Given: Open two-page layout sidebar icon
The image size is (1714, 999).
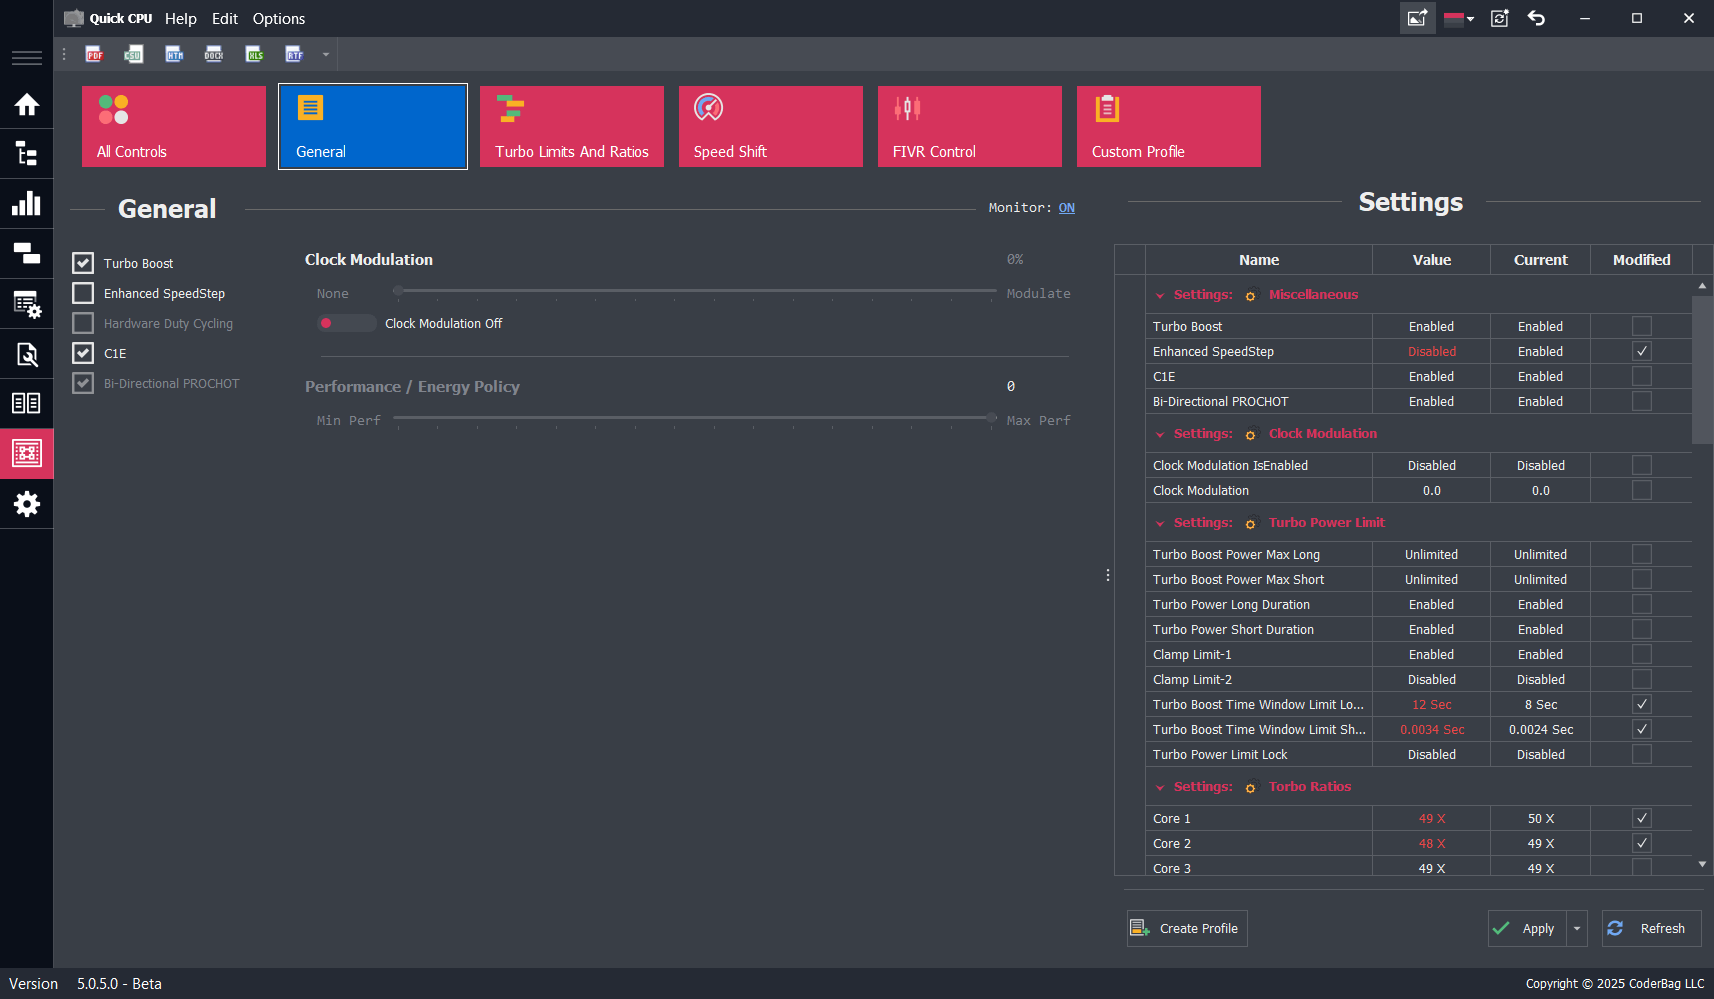Looking at the screenshot, I should pyautogui.click(x=27, y=403).
